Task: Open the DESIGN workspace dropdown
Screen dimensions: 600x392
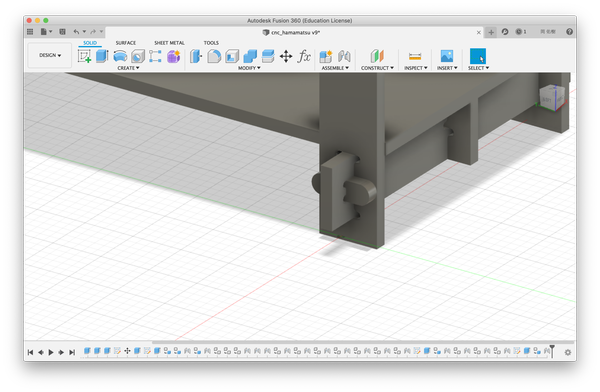Action: [50, 56]
